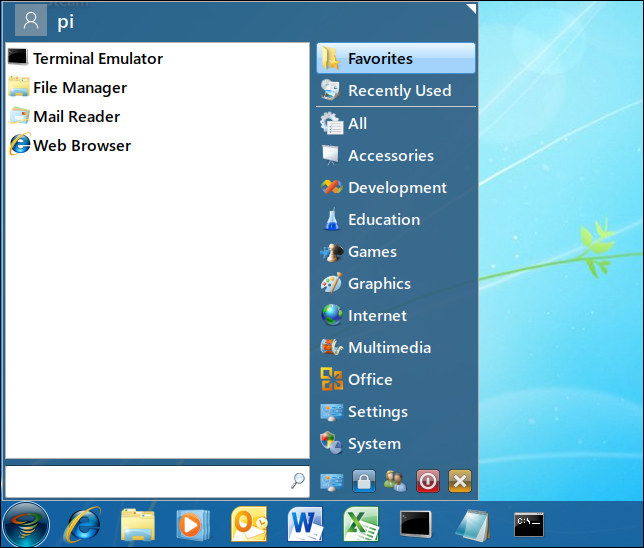
Task: Open the switch users icon
Action: tap(395, 481)
